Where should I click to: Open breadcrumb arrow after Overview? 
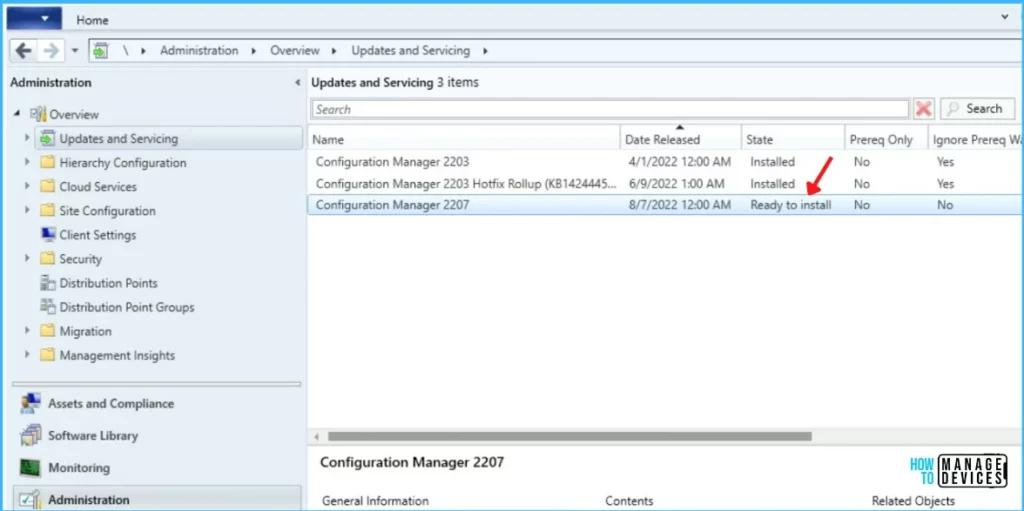(x=335, y=51)
